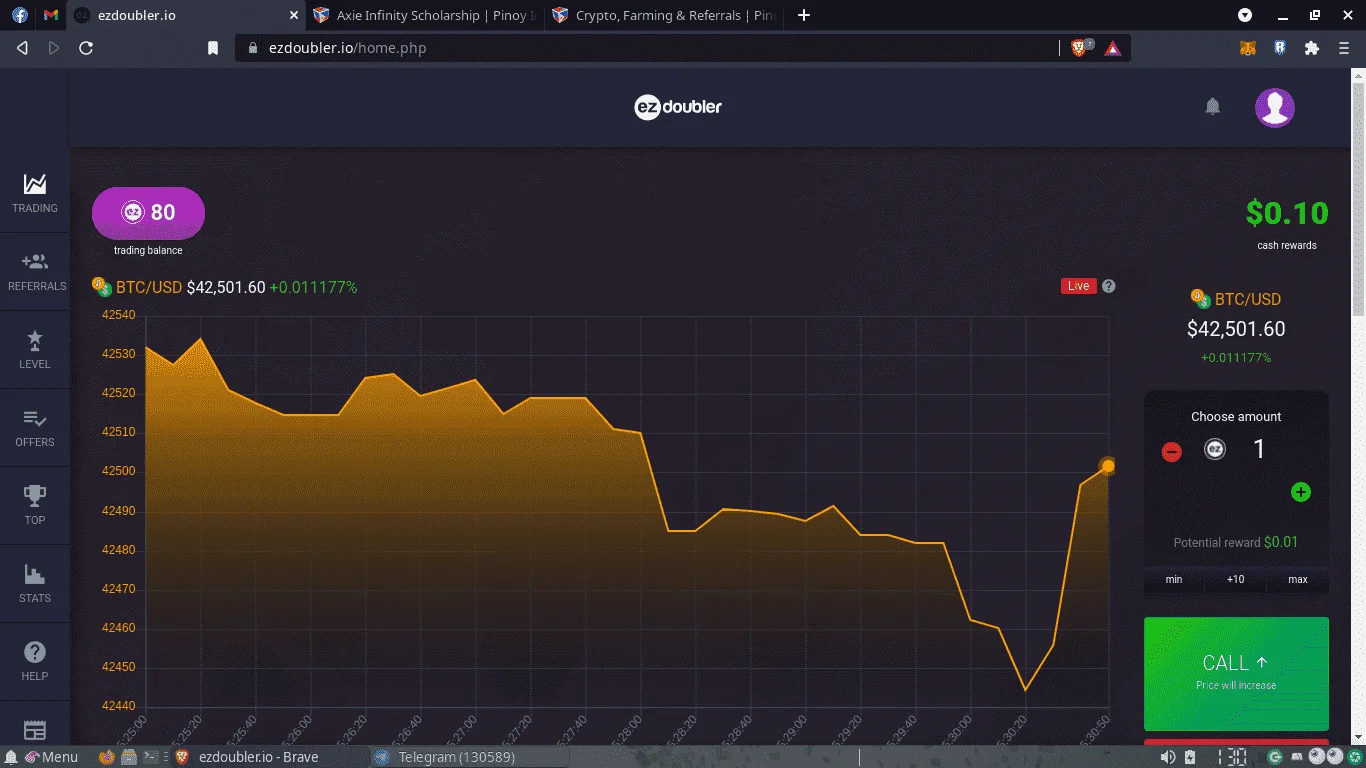Open the Extensions puzzle-piece menu
This screenshot has height=768, width=1366.
point(1312,47)
